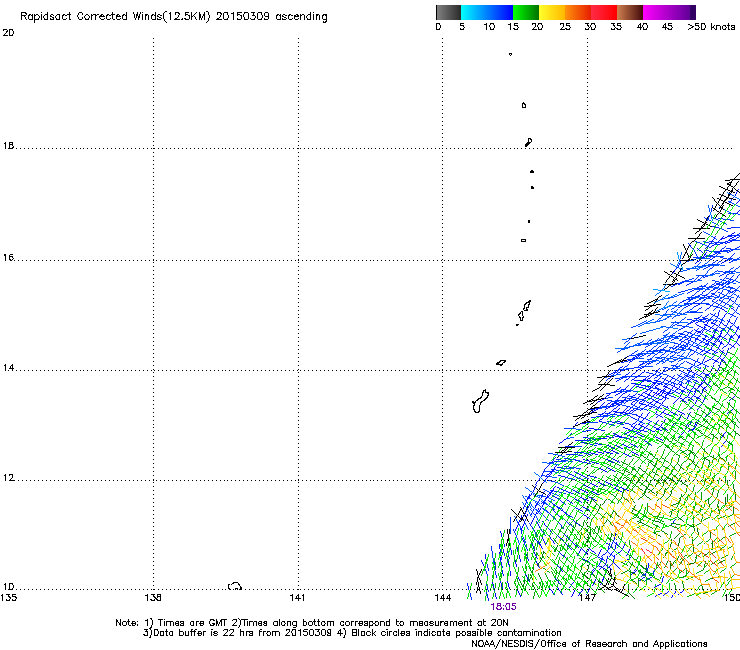Click the latitude label 20
Image resolution: width=740 pixels, height=650 pixels.
pyautogui.click(x=8, y=33)
